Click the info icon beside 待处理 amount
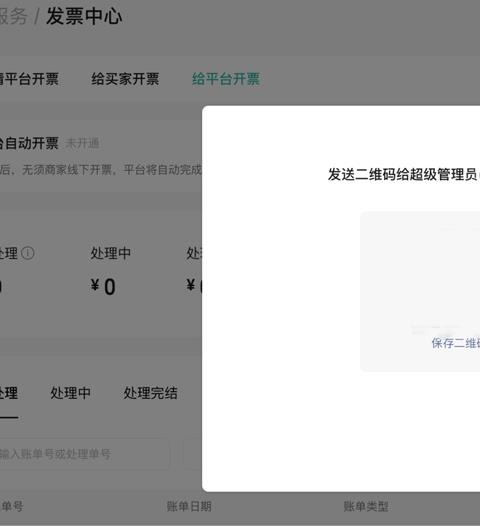This screenshot has width=480, height=526. [x=28, y=253]
